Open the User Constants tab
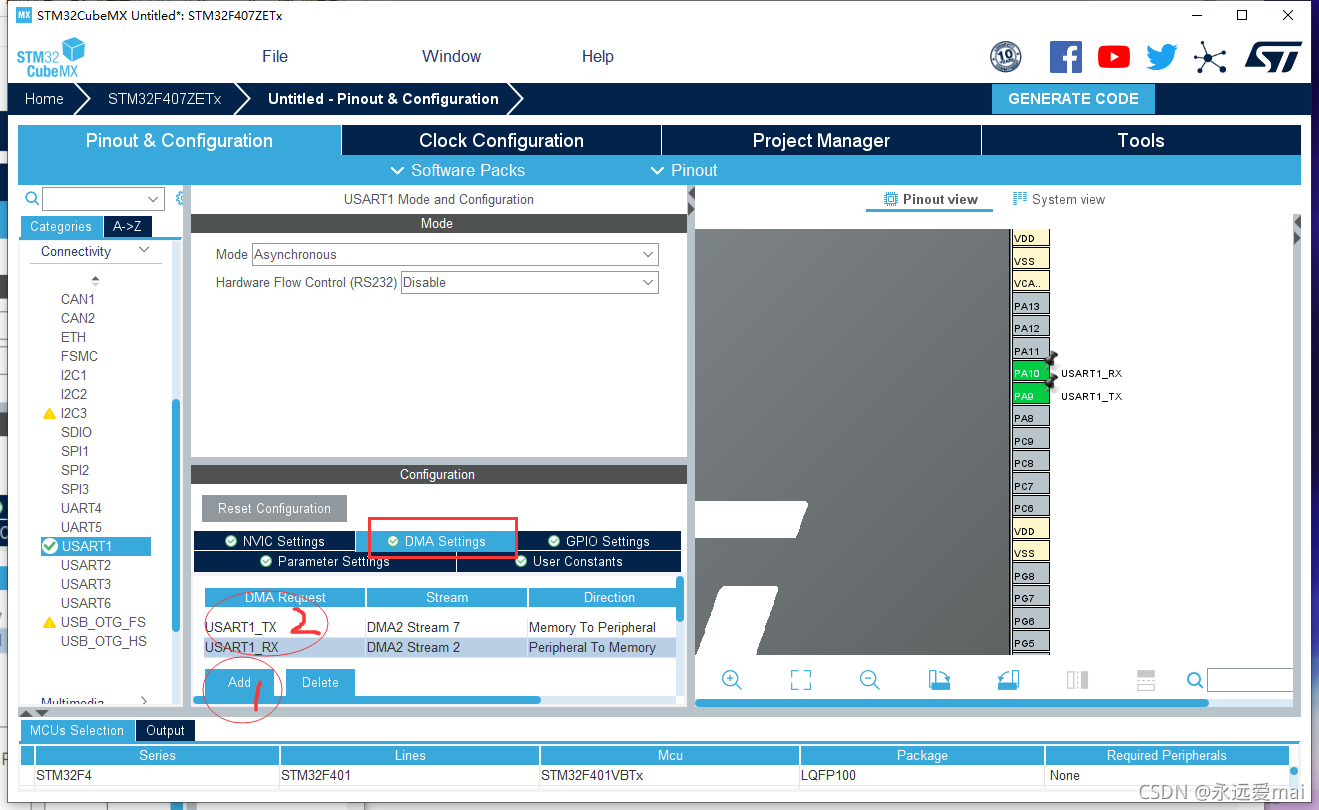This screenshot has width=1319, height=810. [x=569, y=561]
